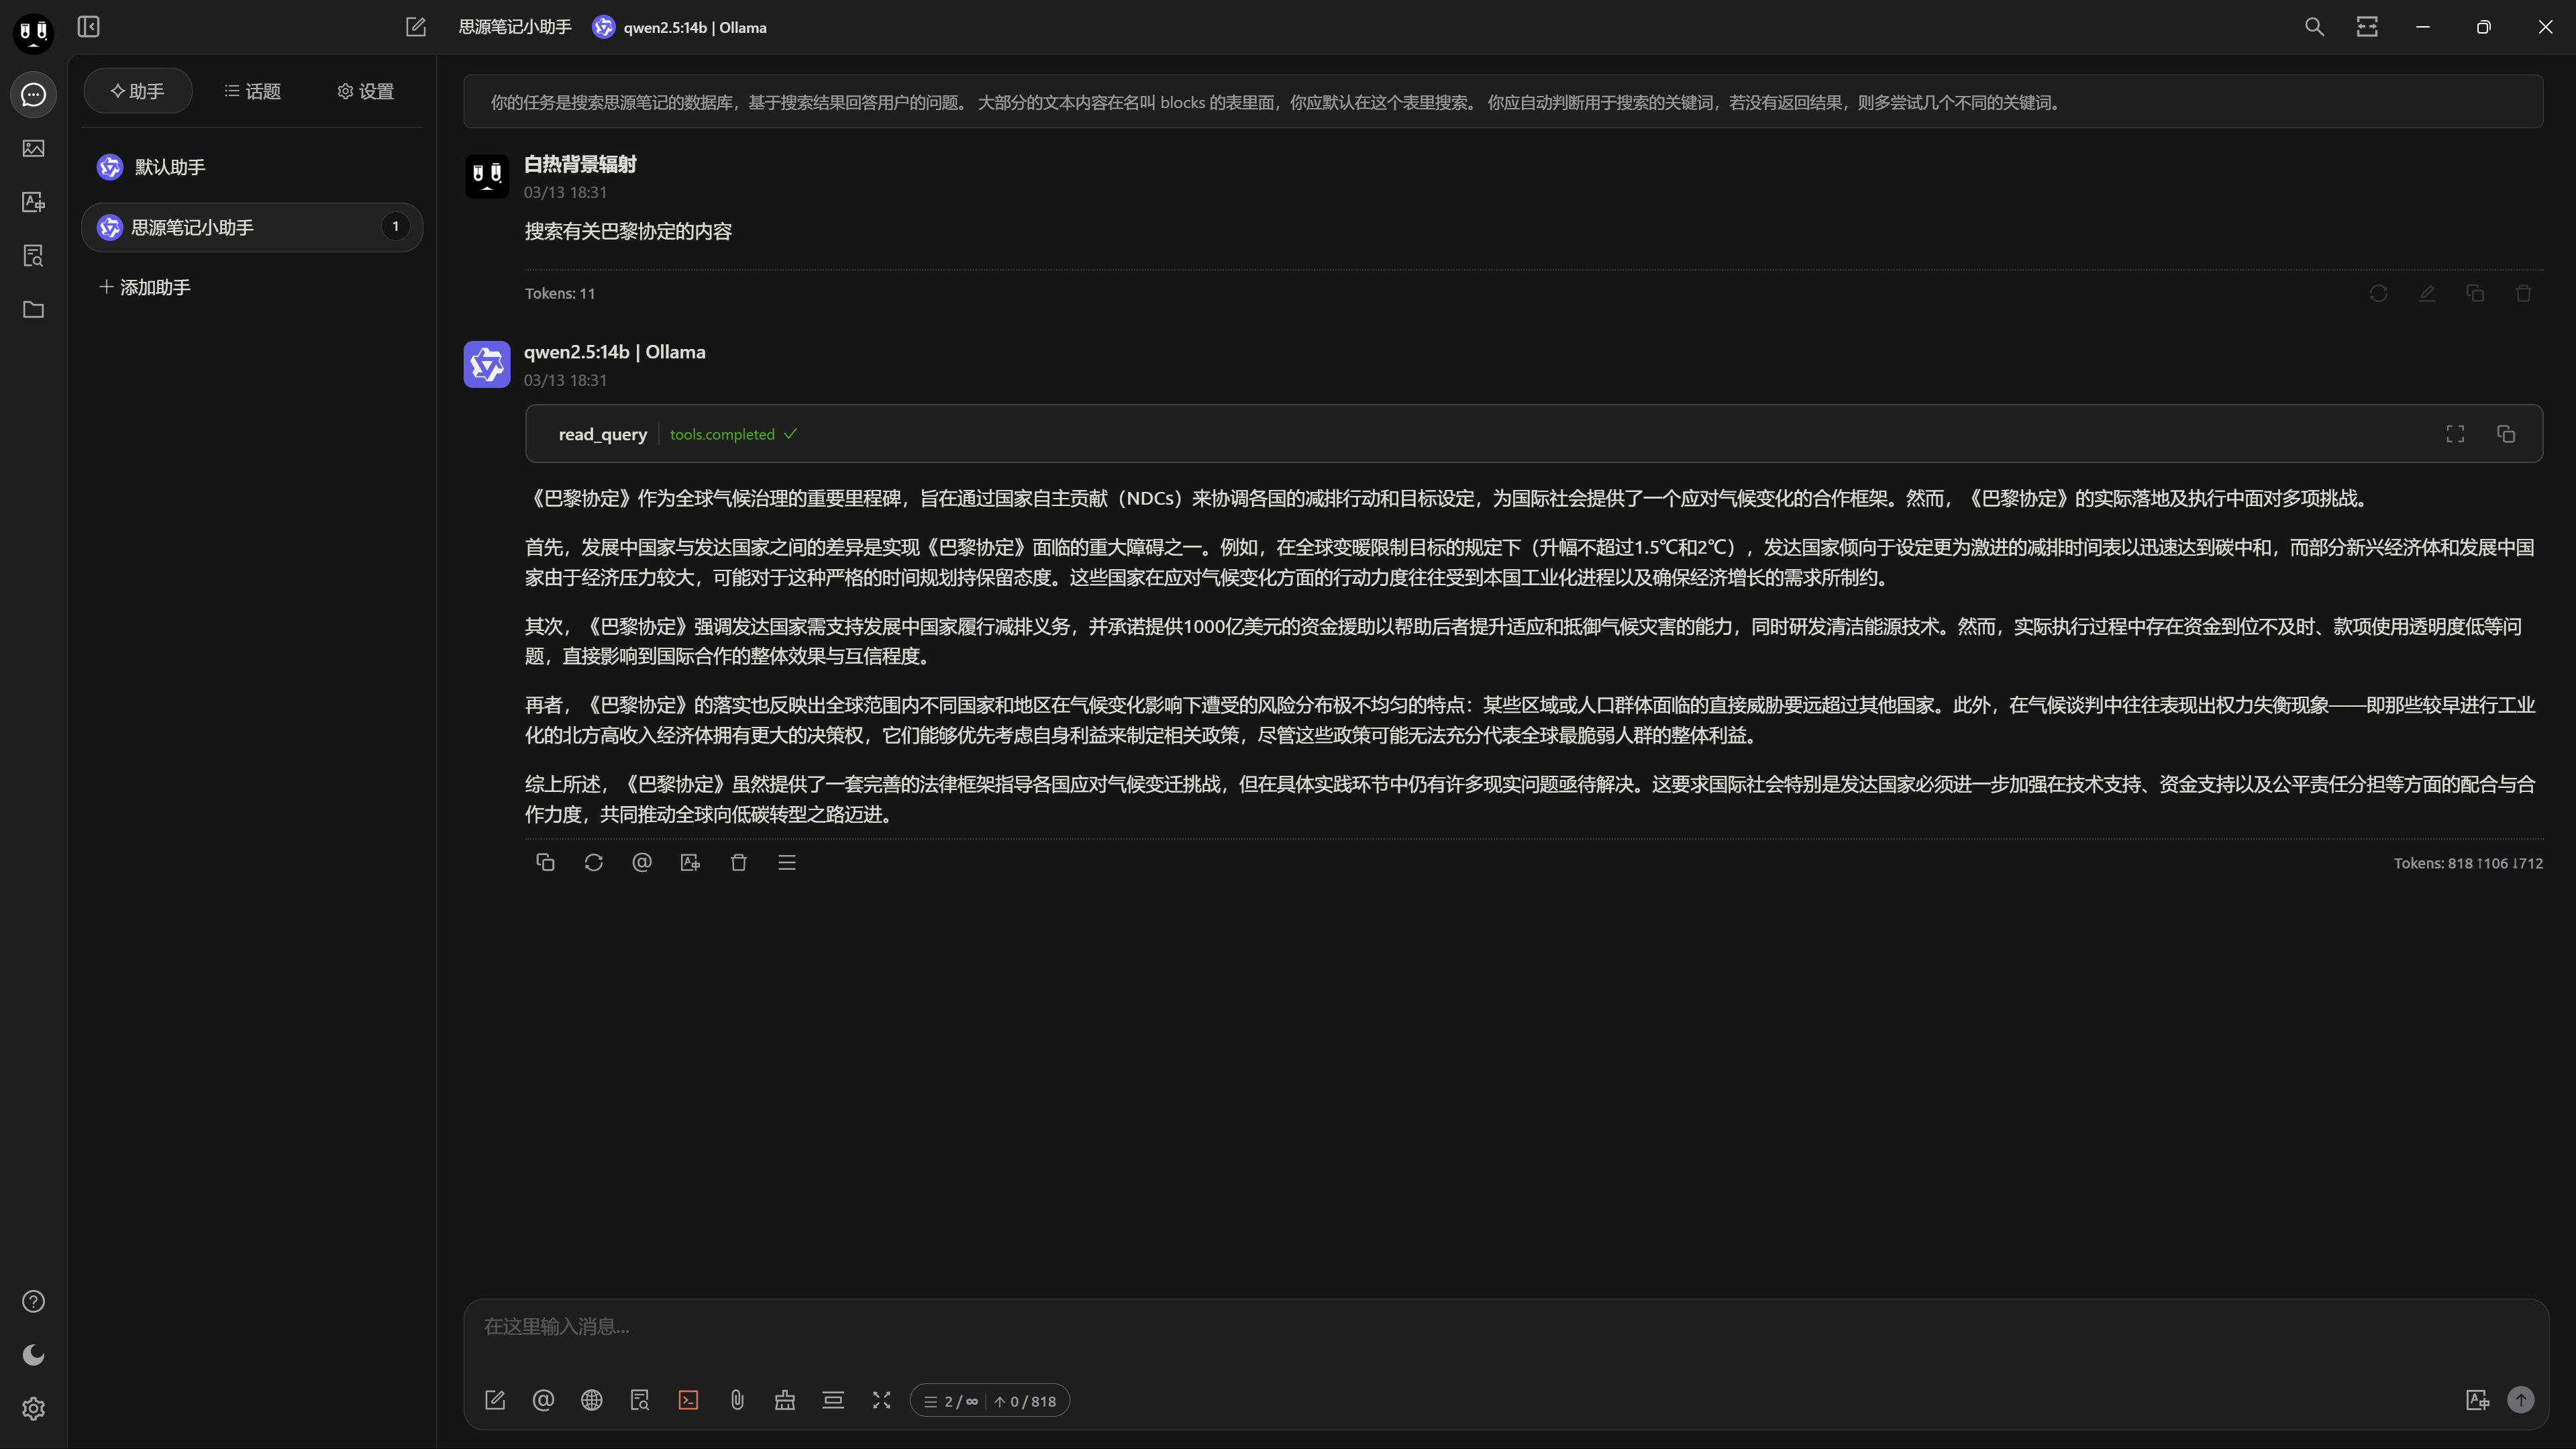The width and height of the screenshot is (2576, 1449).
Task: Open the image generation sidebar page
Action: 33,148
